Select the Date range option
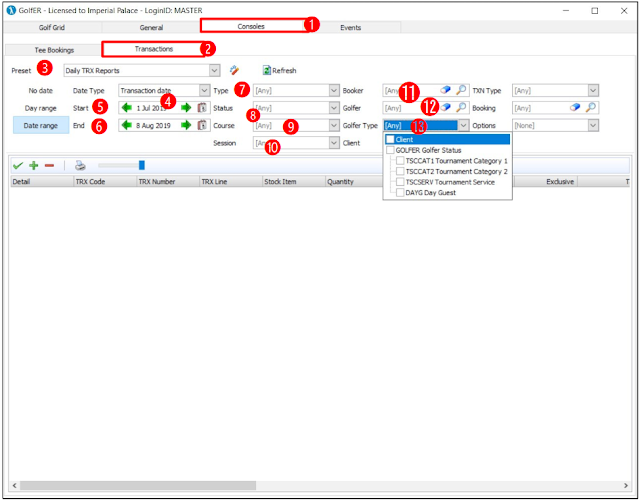The height and width of the screenshot is (500, 640). [x=41, y=126]
